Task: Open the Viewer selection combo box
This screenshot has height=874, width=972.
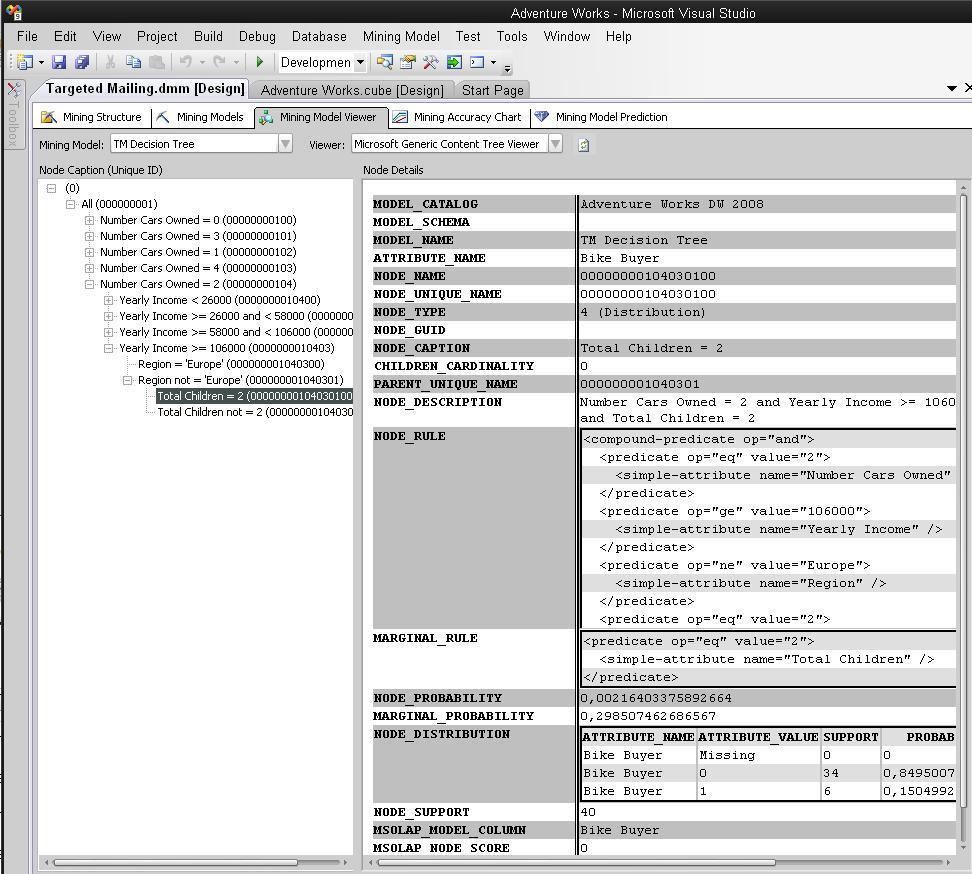Action: pos(457,144)
